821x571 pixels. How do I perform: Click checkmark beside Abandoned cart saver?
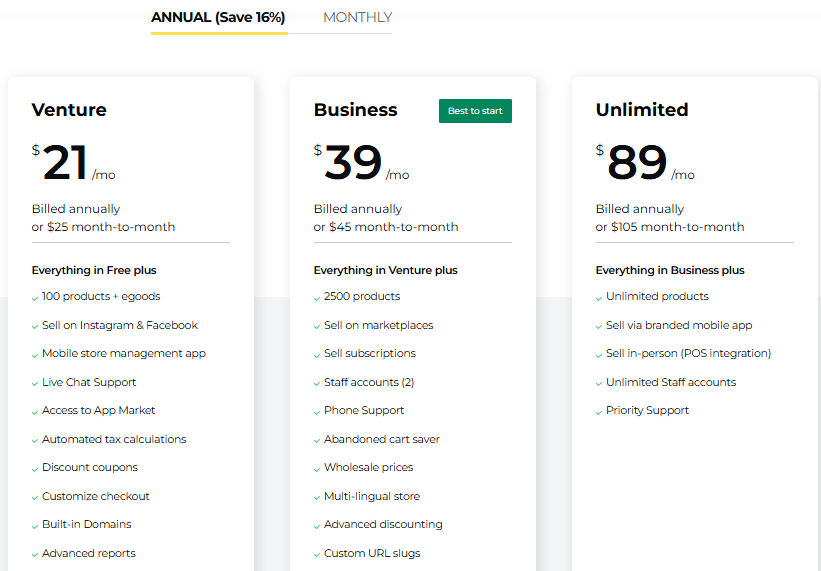click(317, 441)
